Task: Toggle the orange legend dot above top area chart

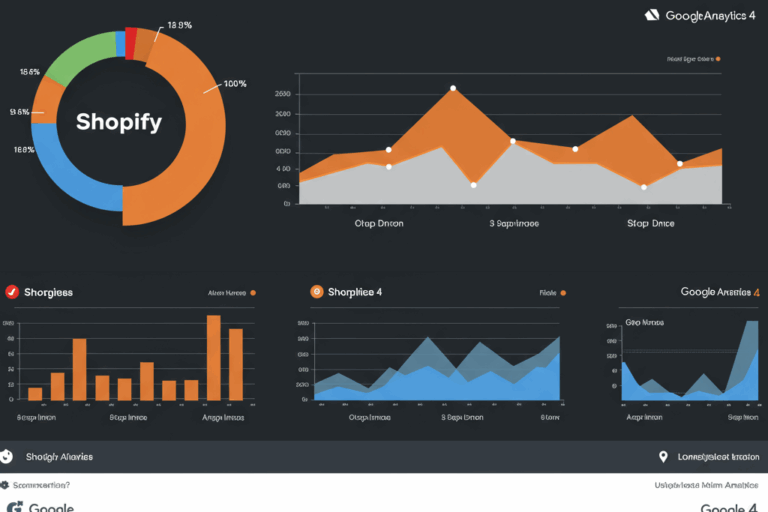Action: 718,59
